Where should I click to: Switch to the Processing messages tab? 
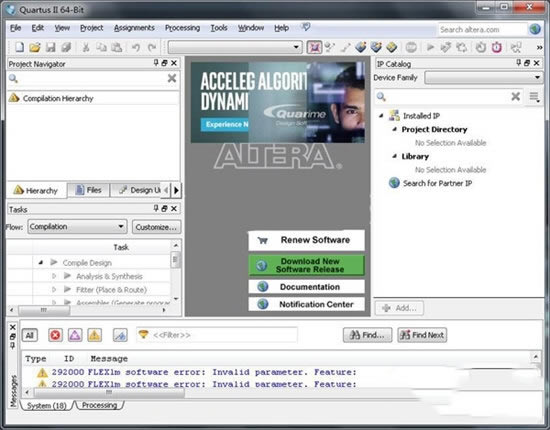[99, 405]
